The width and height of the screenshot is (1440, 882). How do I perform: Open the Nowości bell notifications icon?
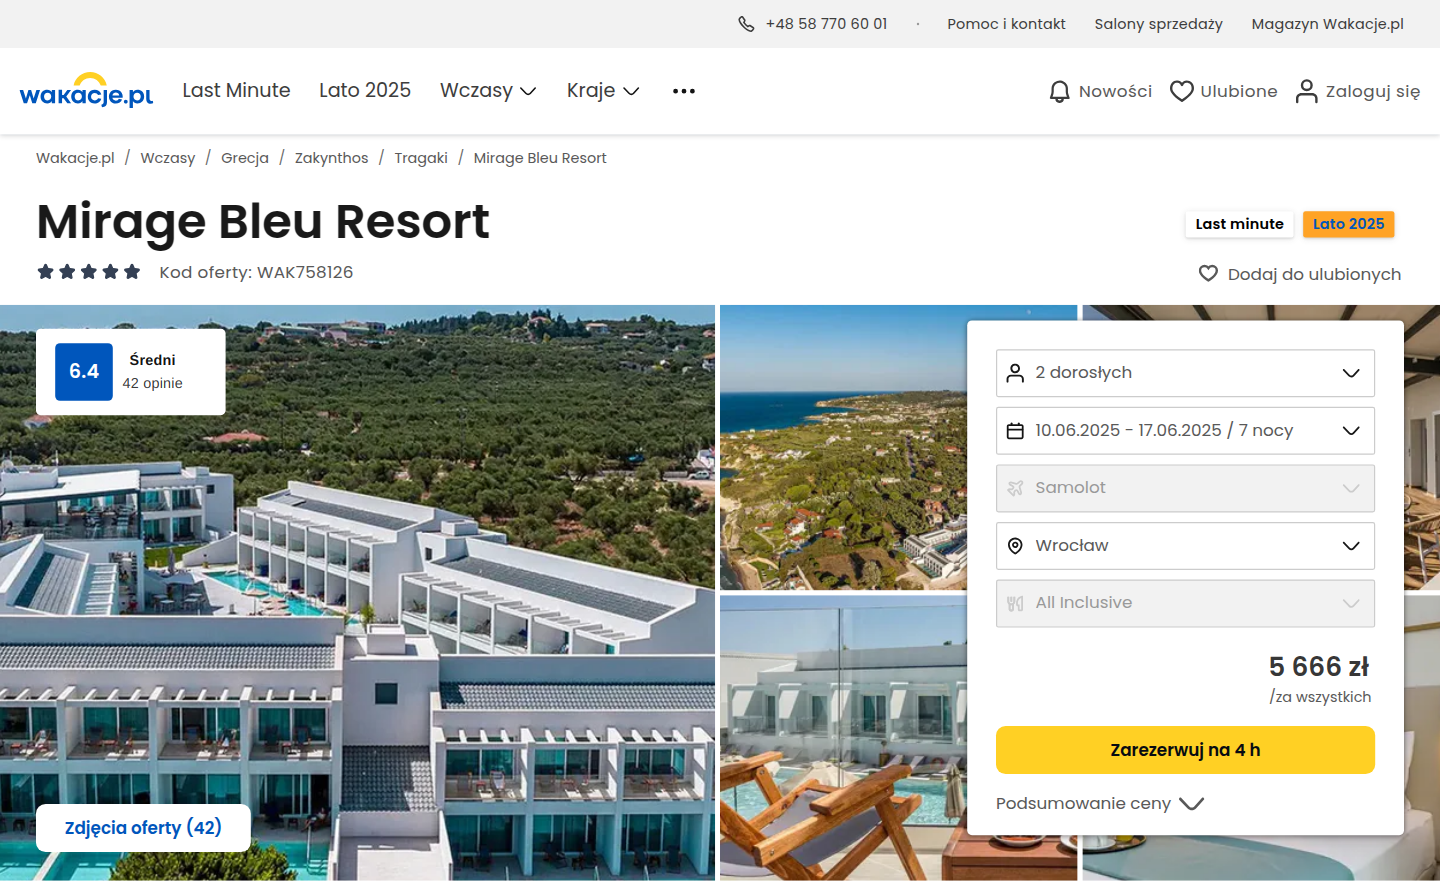click(x=1059, y=92)
